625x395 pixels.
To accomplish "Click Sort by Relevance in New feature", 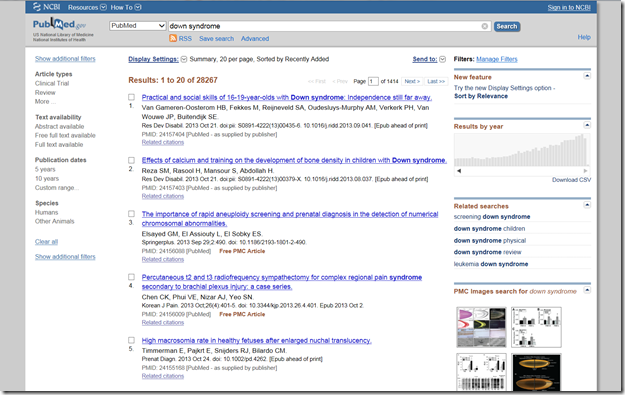I will click(481, 96).
